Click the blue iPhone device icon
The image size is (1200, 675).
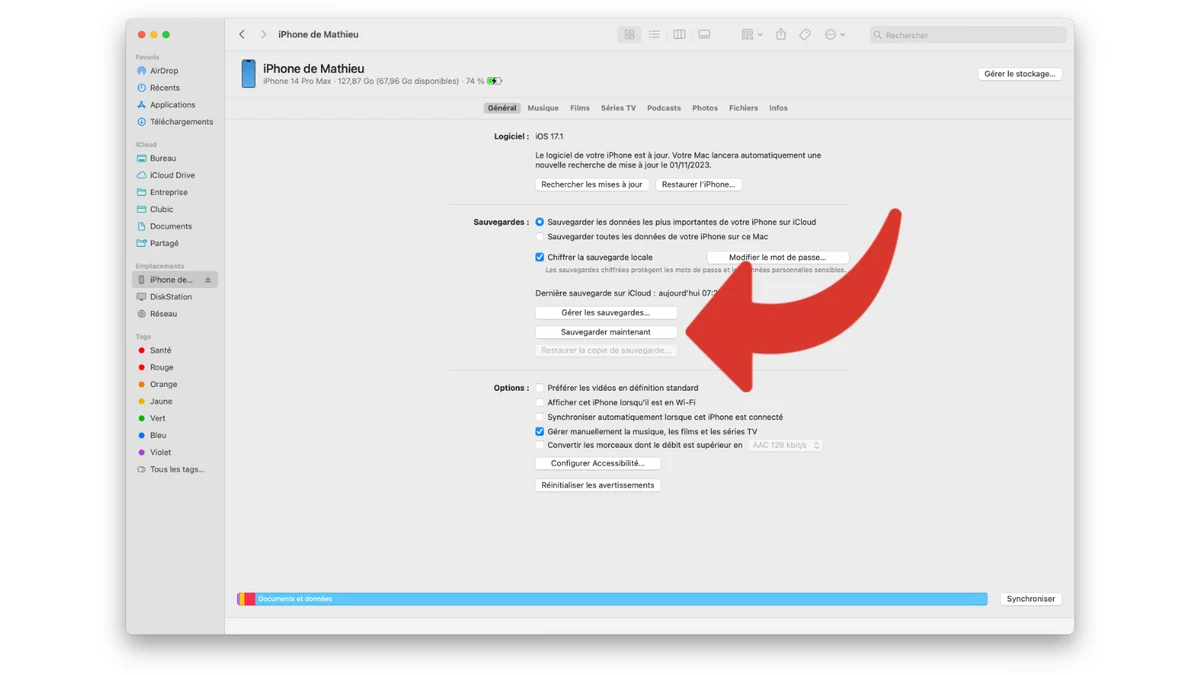(248, 73)
